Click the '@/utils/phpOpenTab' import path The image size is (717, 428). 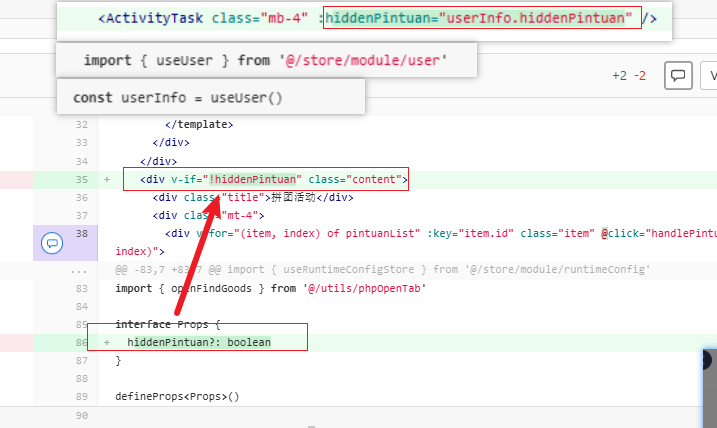click(x=364, y=289)
